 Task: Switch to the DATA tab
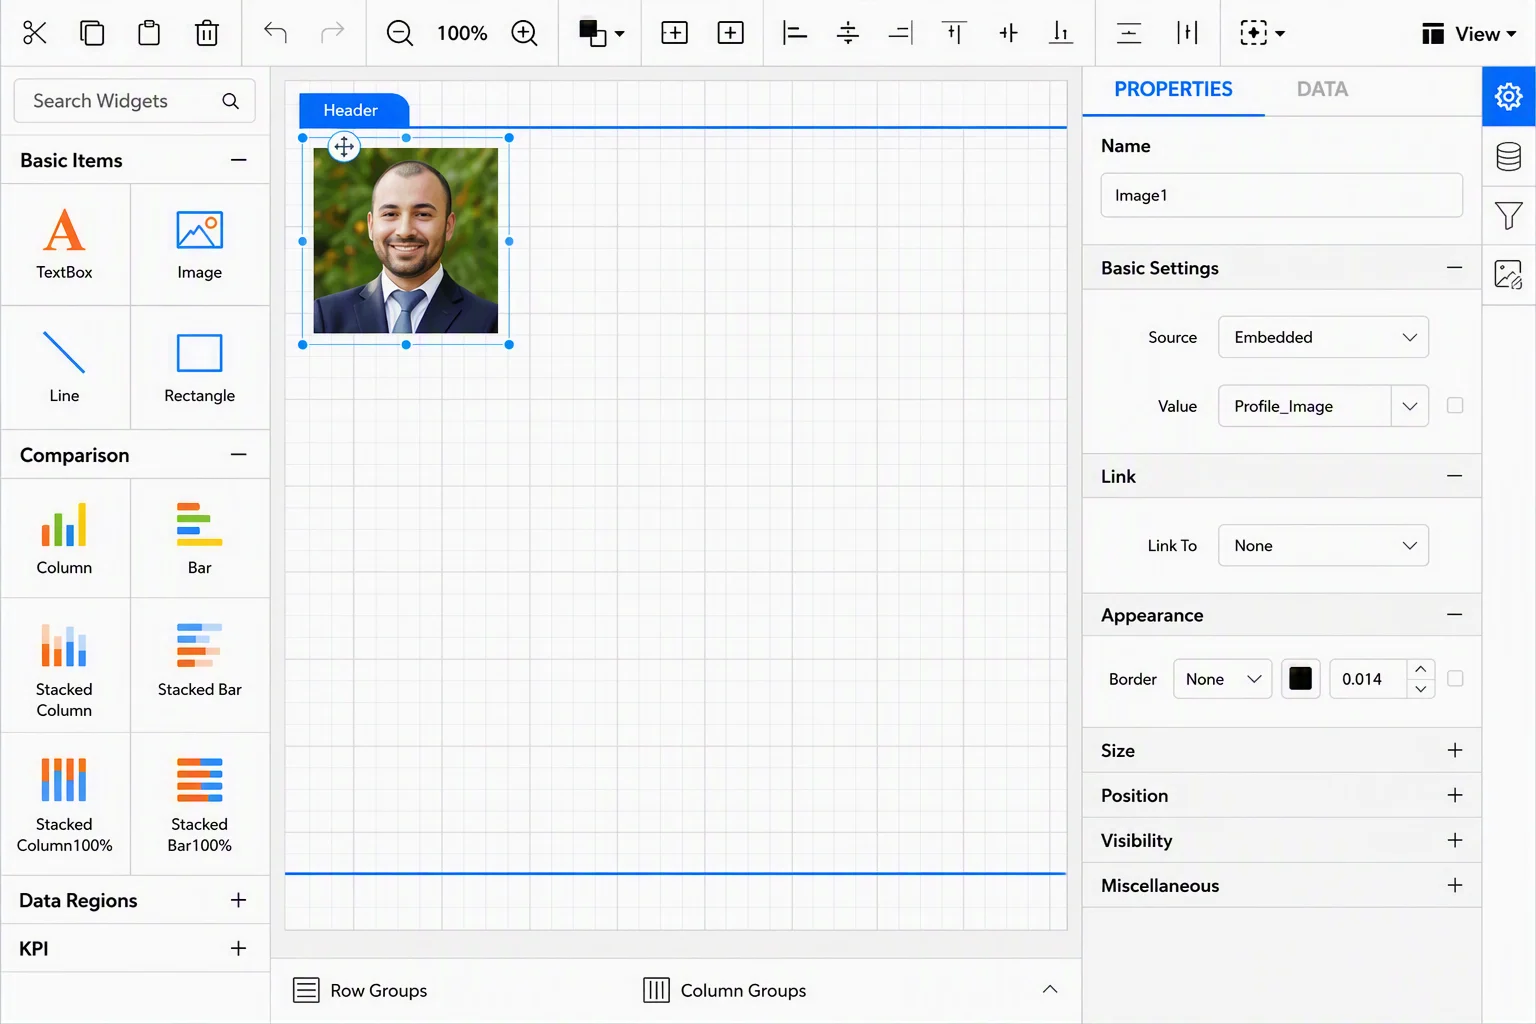[1322, 89]
